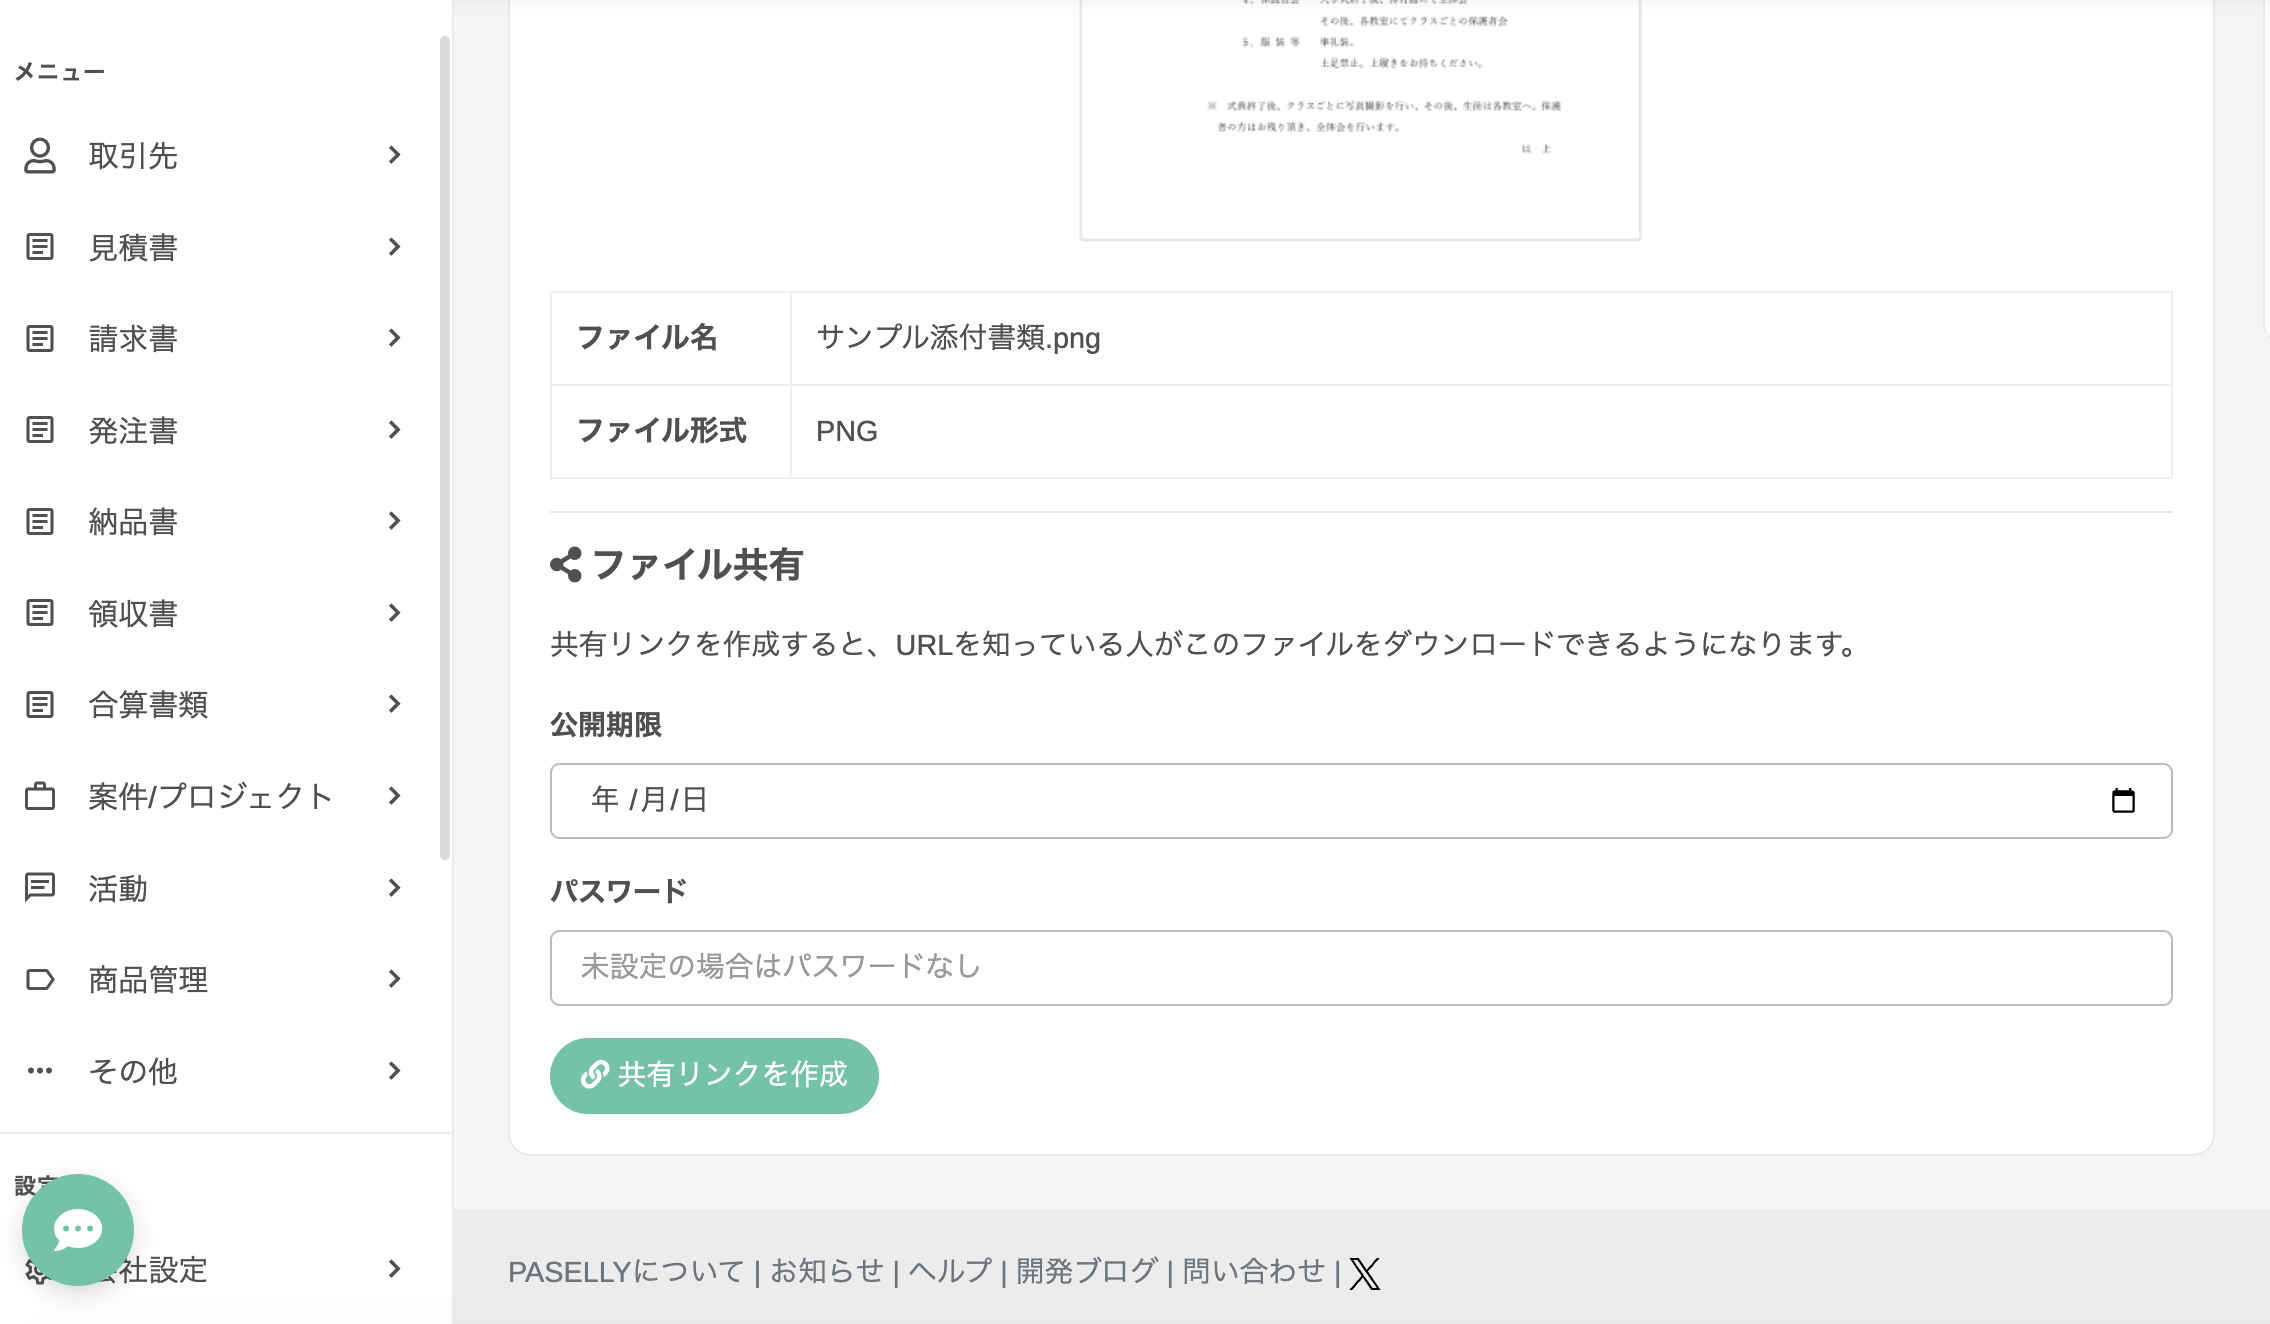This screenshot has height=1324, width=2270.
Task: Expand the 合算書類 chevron
Action: pyautogui.click(x=395, y=704)
